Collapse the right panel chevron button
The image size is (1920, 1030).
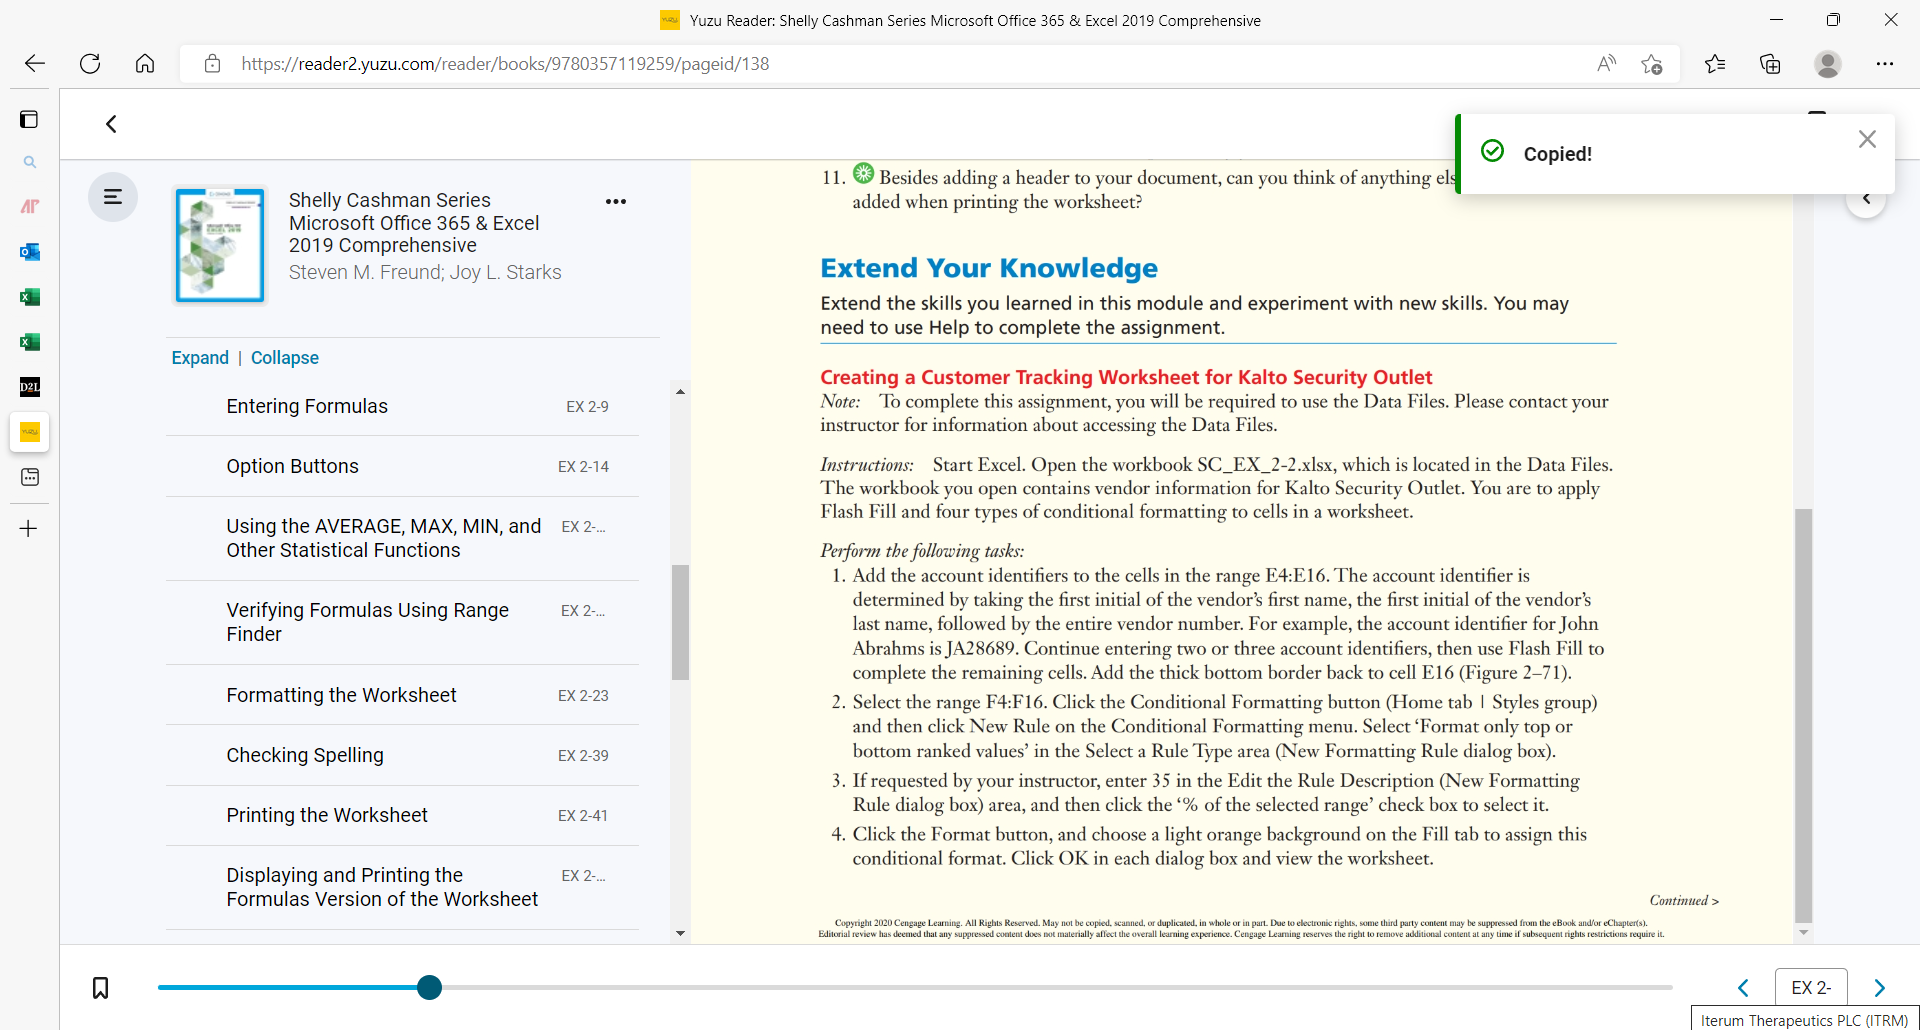pos(1866,199)
